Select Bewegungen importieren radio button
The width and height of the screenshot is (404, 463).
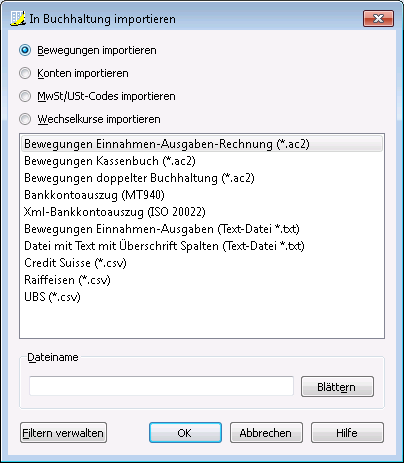[x=25, y=50]
